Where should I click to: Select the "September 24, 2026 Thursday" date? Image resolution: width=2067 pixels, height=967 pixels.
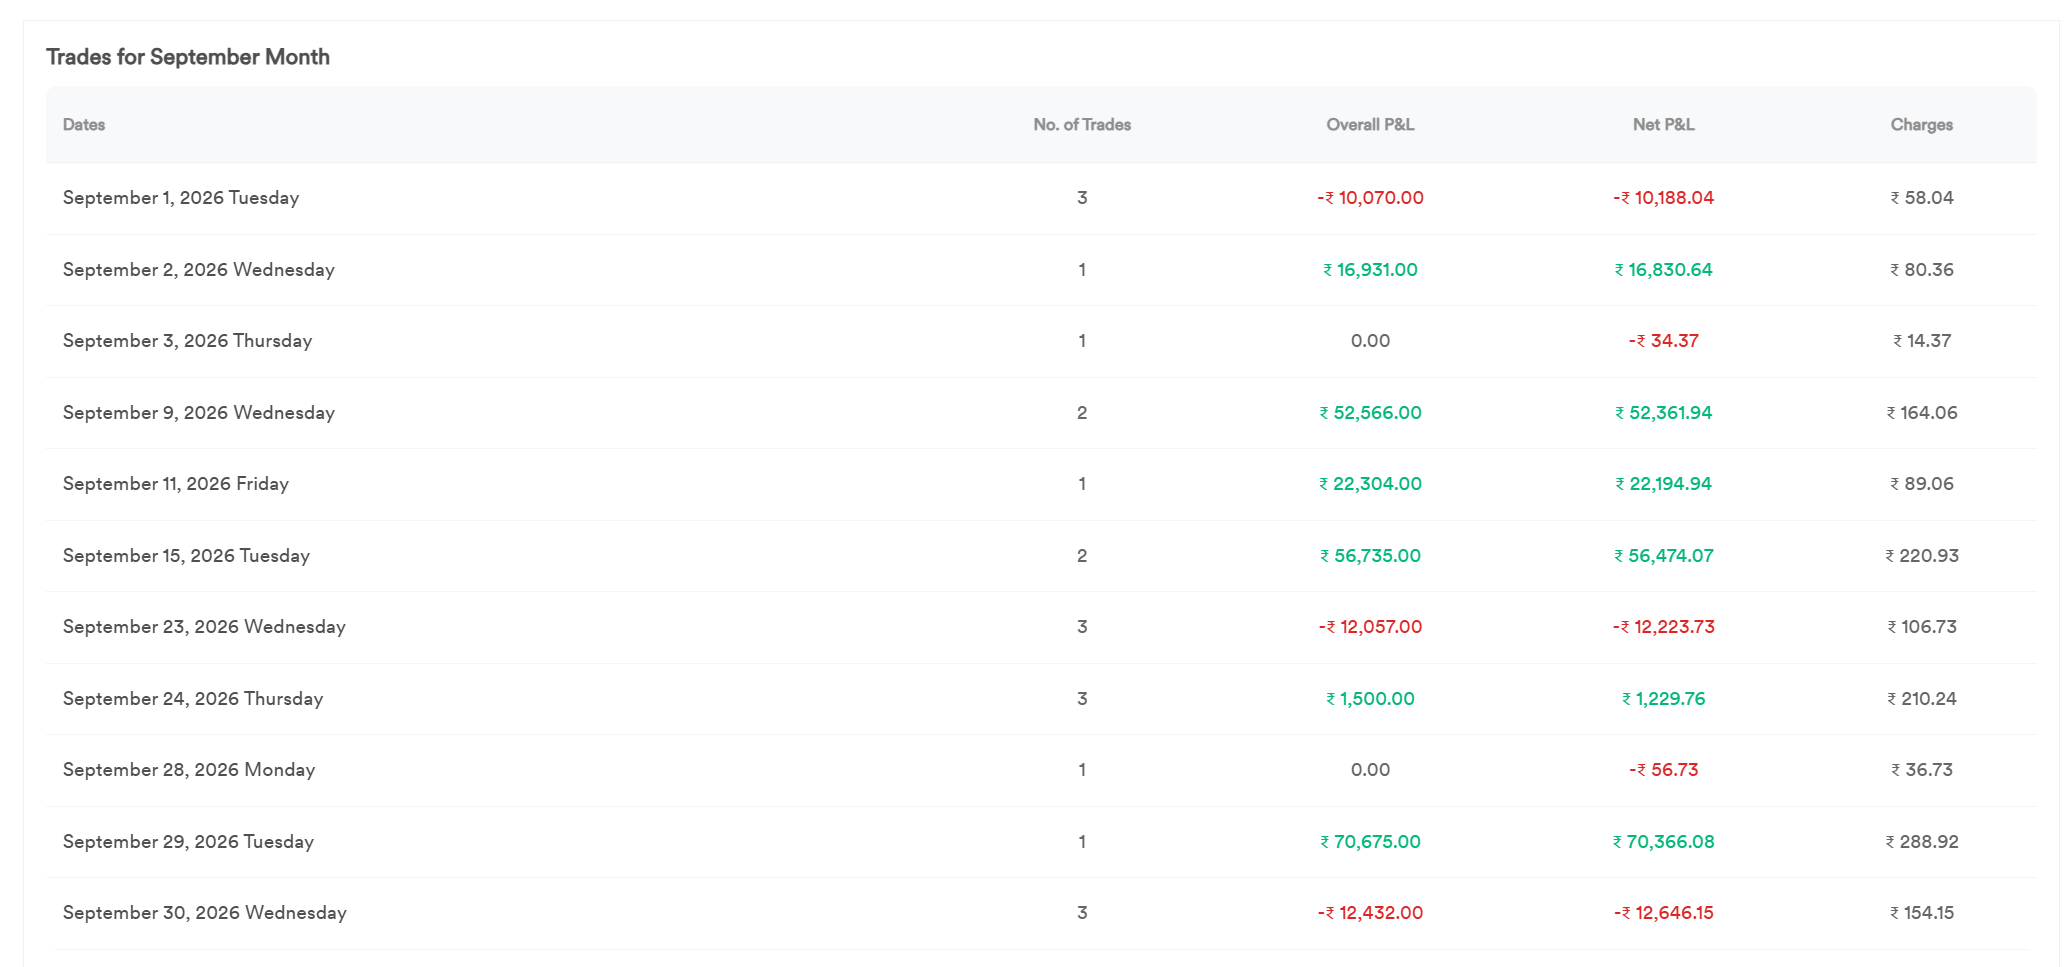pos(193,699)
